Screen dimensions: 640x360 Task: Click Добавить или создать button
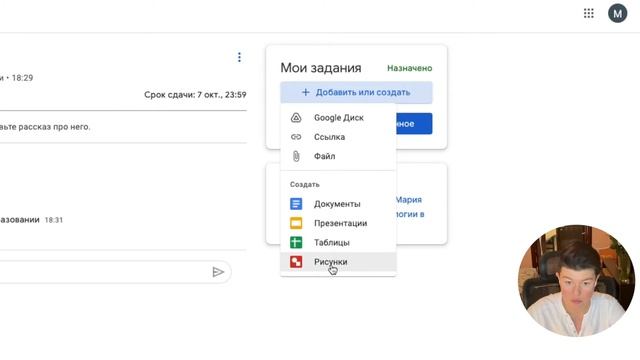[x=356, y=92]
